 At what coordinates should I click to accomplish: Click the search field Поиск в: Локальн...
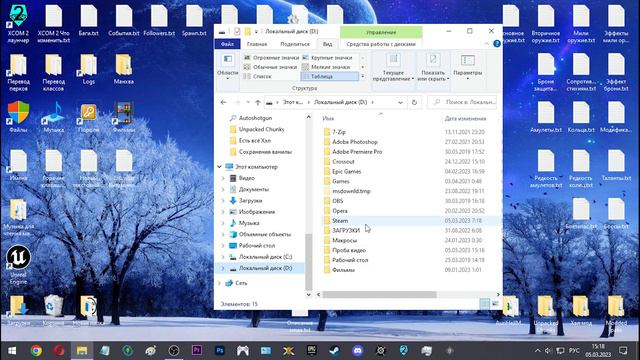point(463,102)
